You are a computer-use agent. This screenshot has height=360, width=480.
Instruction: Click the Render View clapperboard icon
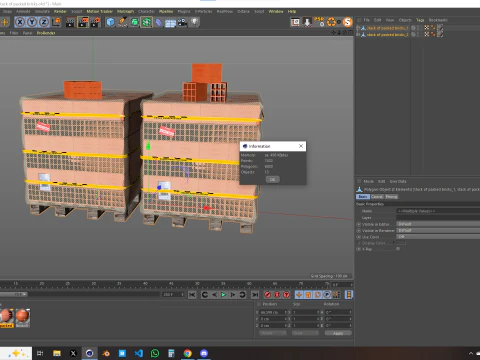tap(70, 22)
